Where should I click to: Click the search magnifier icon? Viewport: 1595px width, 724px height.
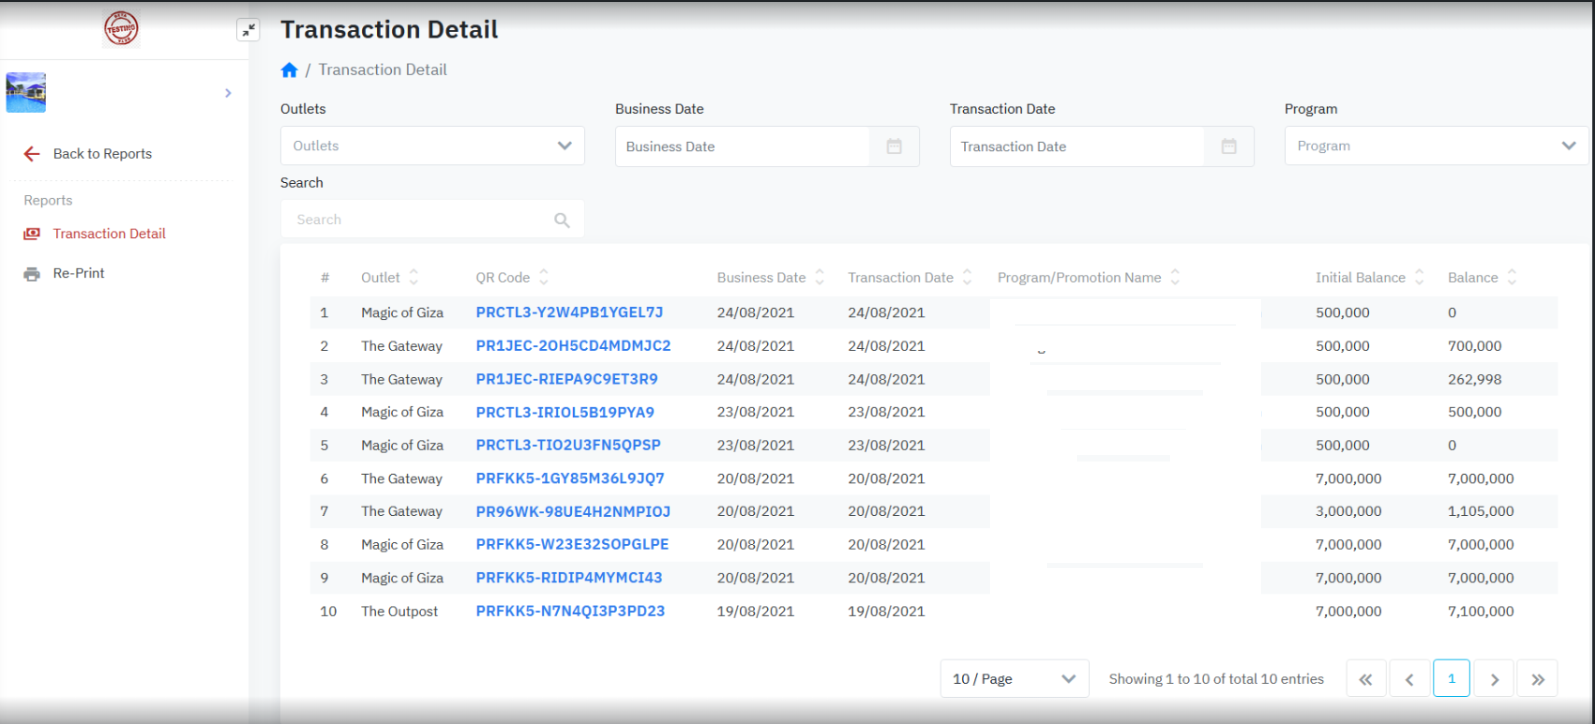[562, 220]
